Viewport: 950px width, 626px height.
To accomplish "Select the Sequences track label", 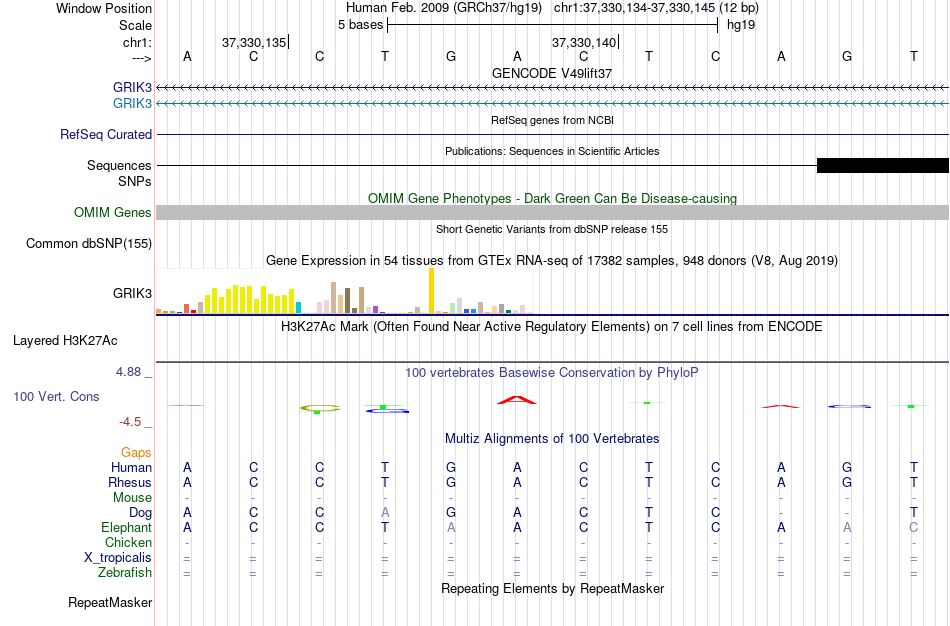I will [119, 165].
